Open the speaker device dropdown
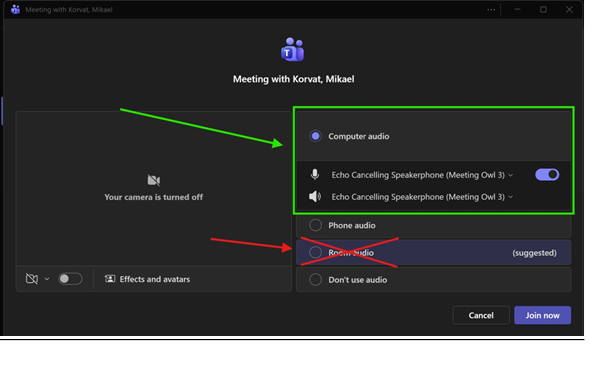Screen dimensions: 589x380 click(x=422, y=197)
